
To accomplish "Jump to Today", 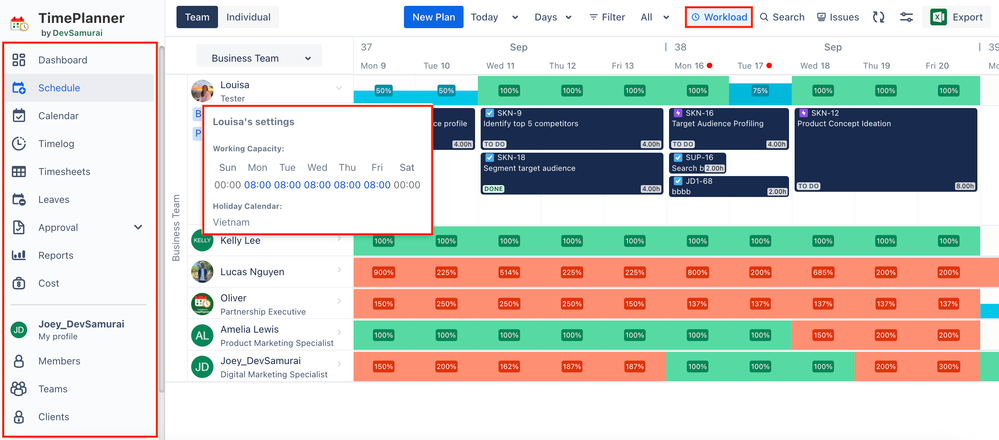I will pos(484,17).
